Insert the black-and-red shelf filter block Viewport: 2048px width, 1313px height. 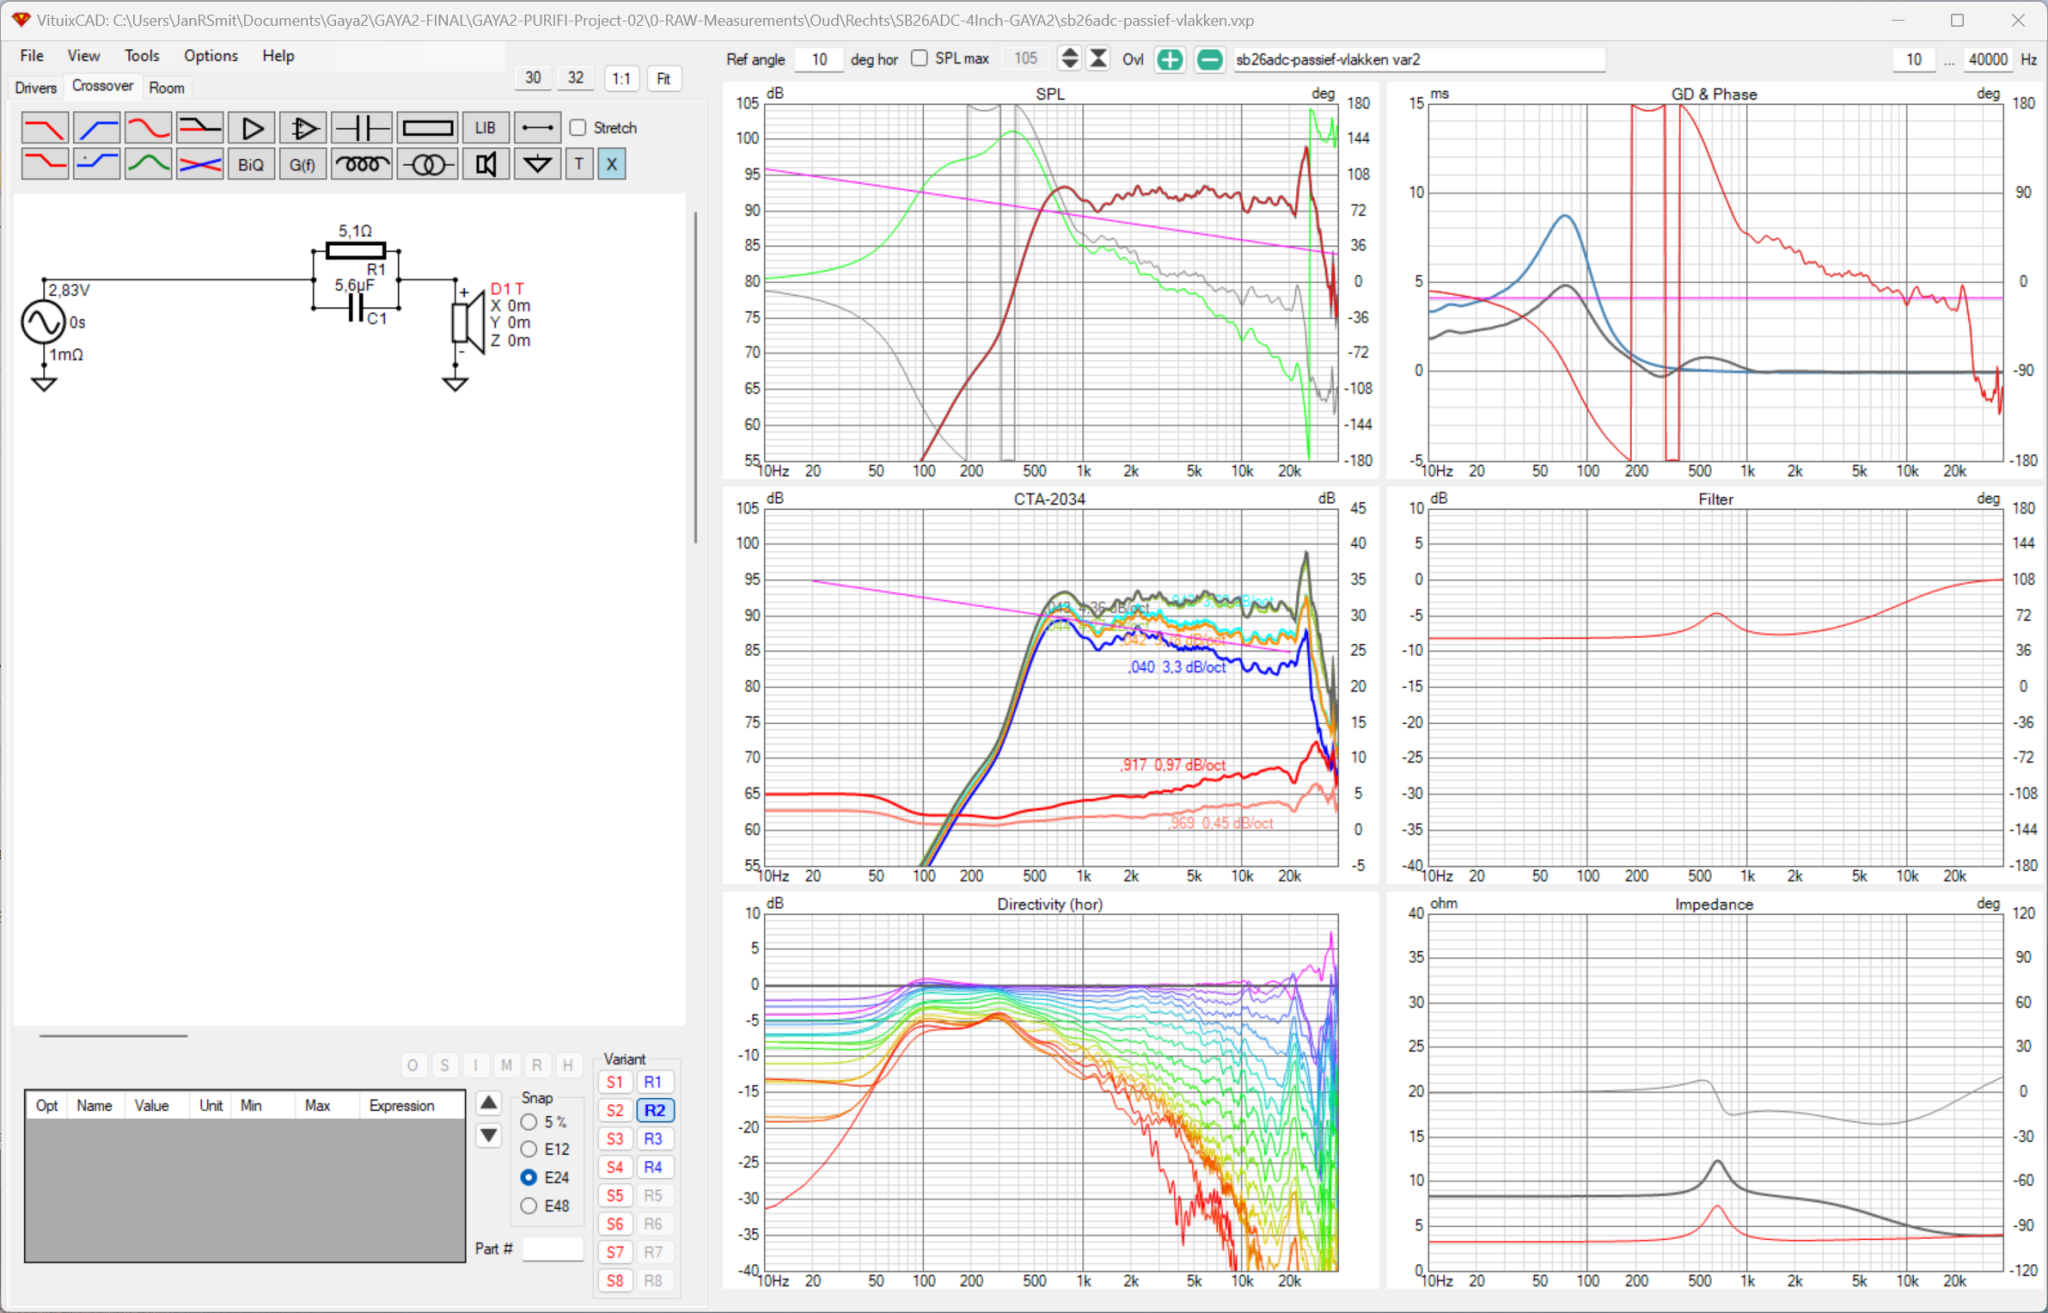pyautogui.click(x=200, y=128)
